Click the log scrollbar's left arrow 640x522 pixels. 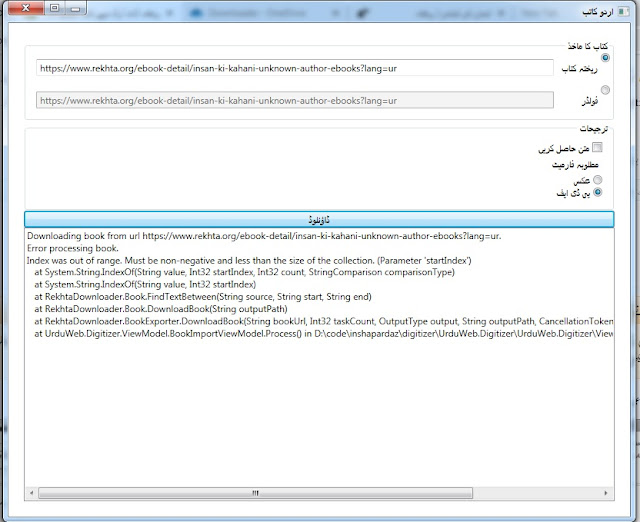[31, 492]
